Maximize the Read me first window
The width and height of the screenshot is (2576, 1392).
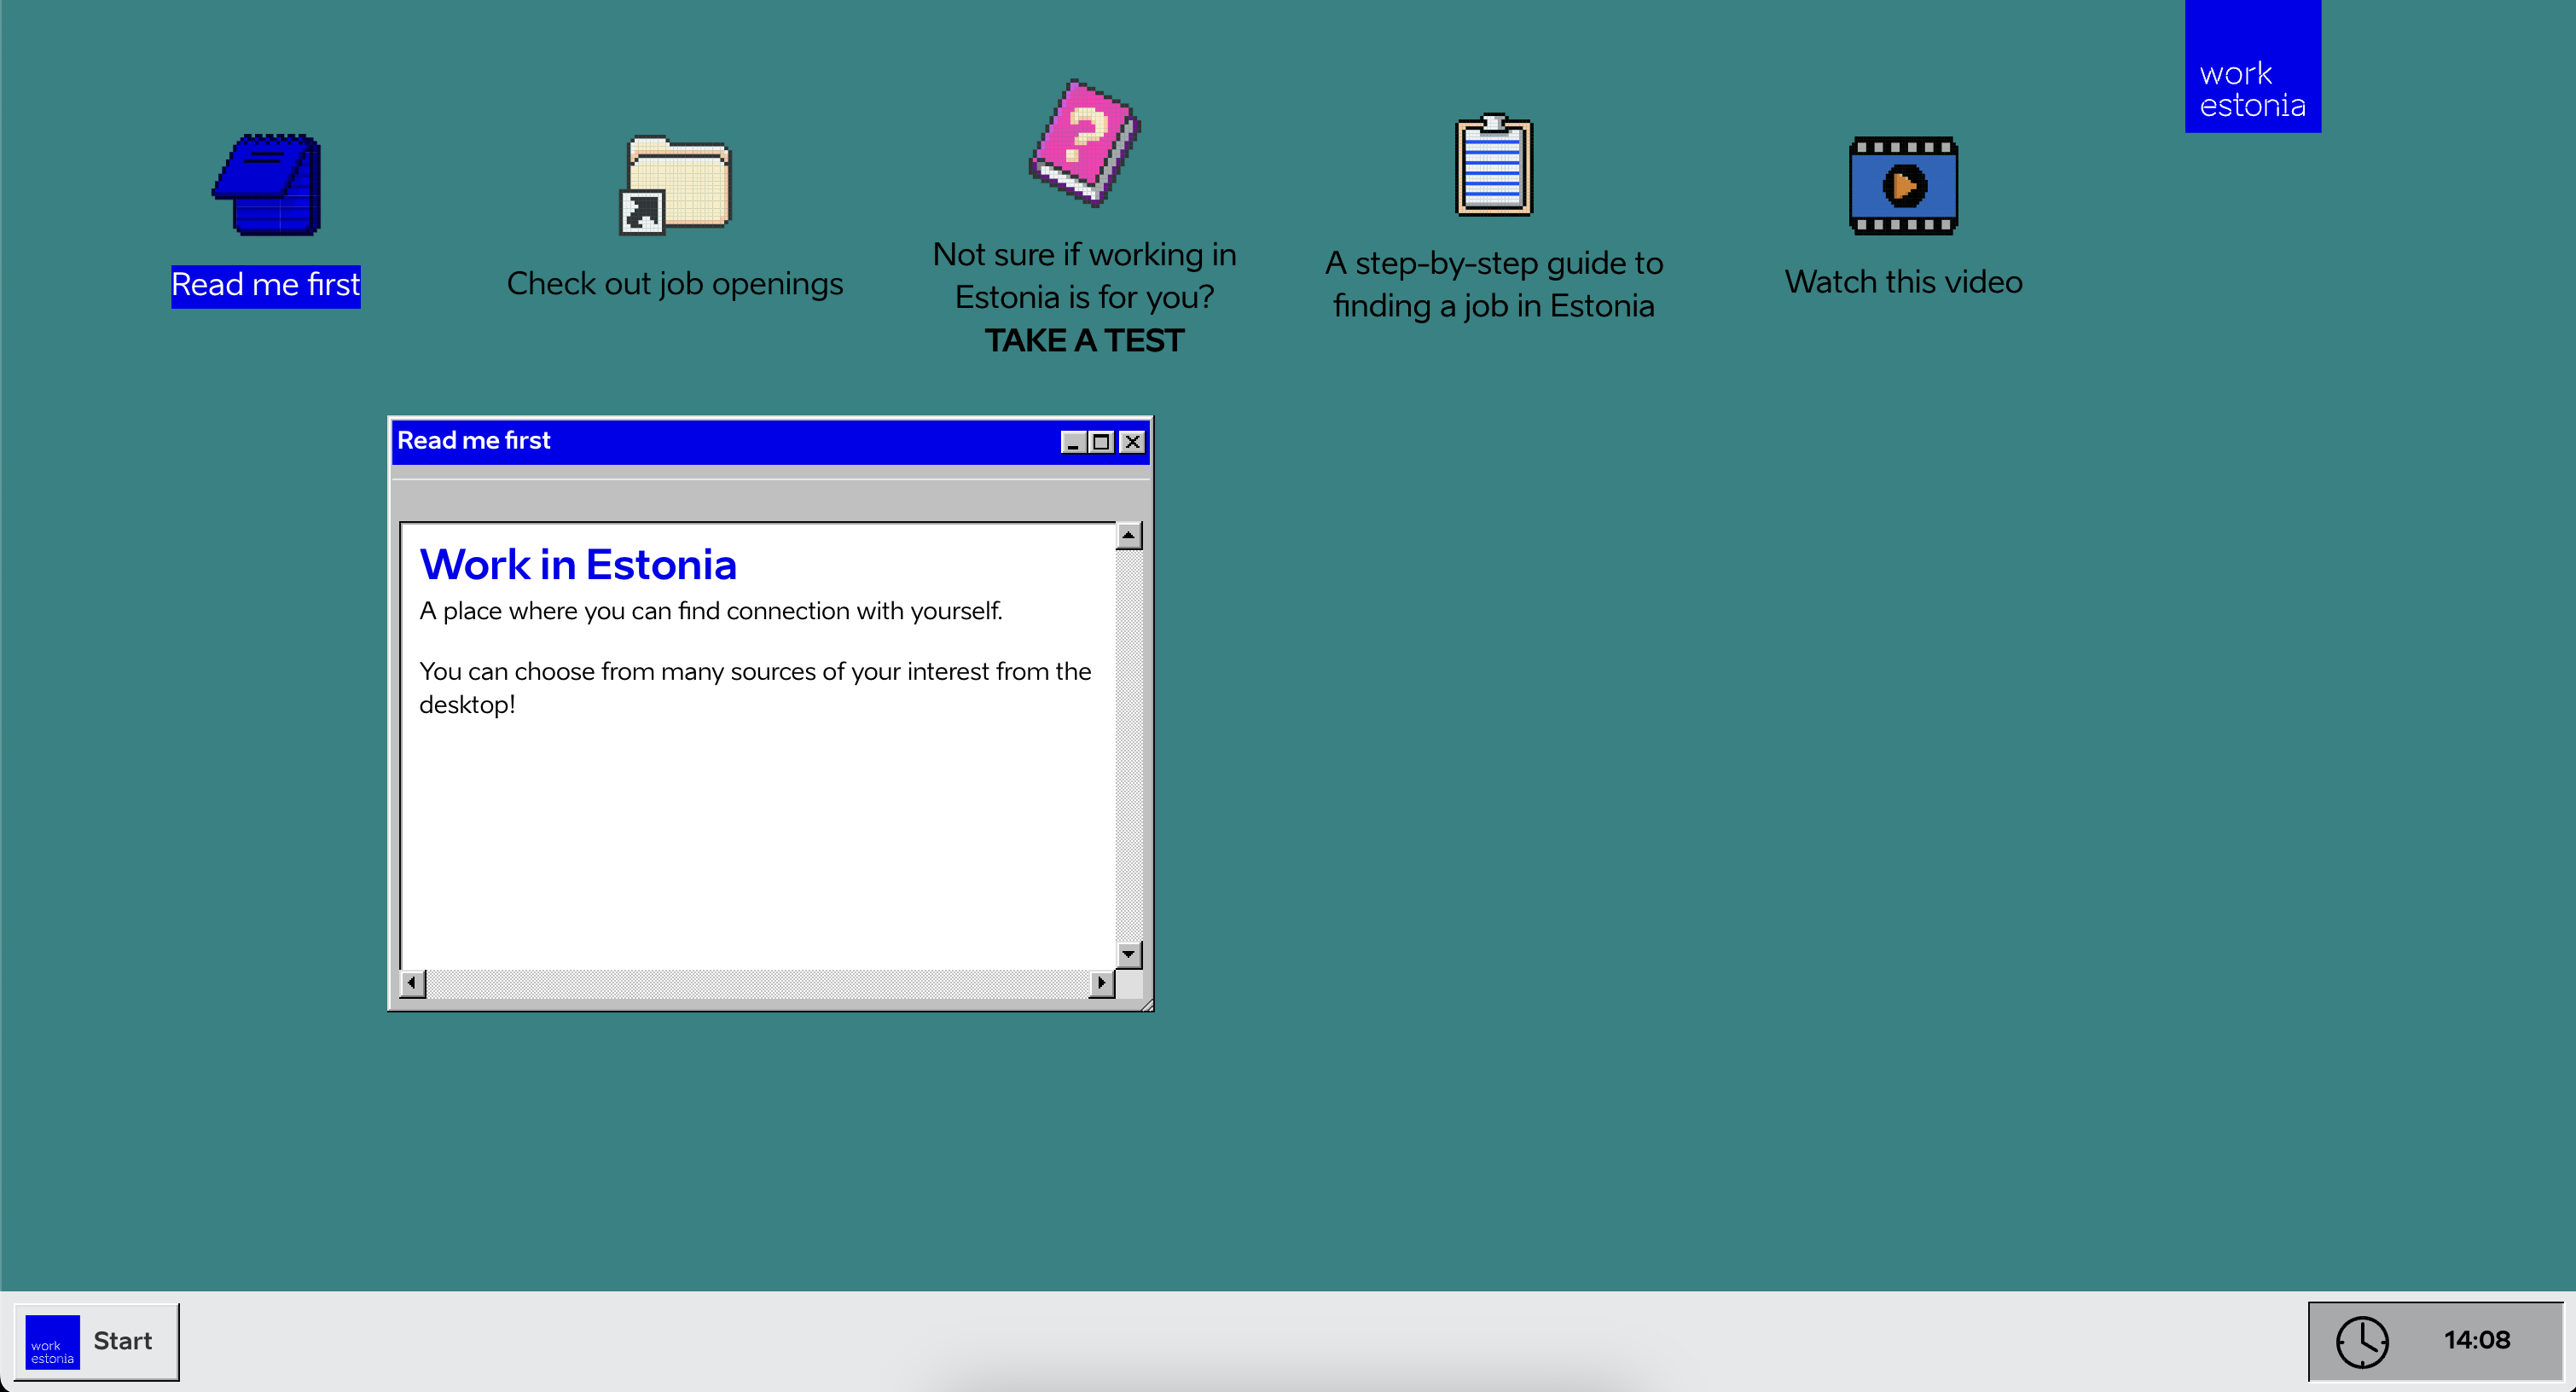pyautogui.click(x=1101, y=442)
